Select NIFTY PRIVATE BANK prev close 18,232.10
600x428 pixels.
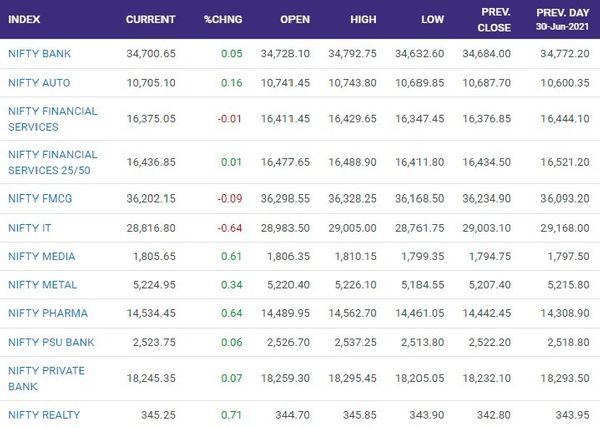[x=487, y=378]
